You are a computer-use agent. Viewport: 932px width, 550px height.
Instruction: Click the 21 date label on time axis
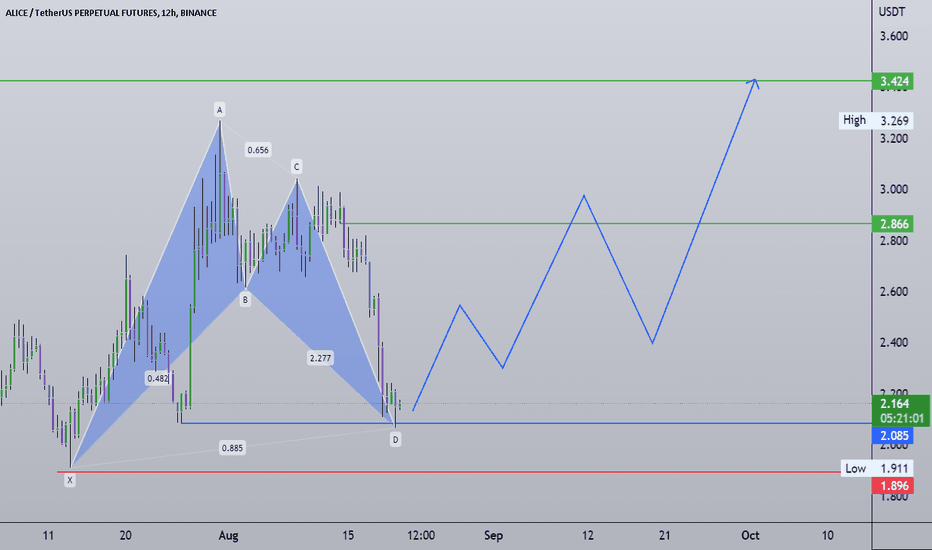click(x=665, y=535)
